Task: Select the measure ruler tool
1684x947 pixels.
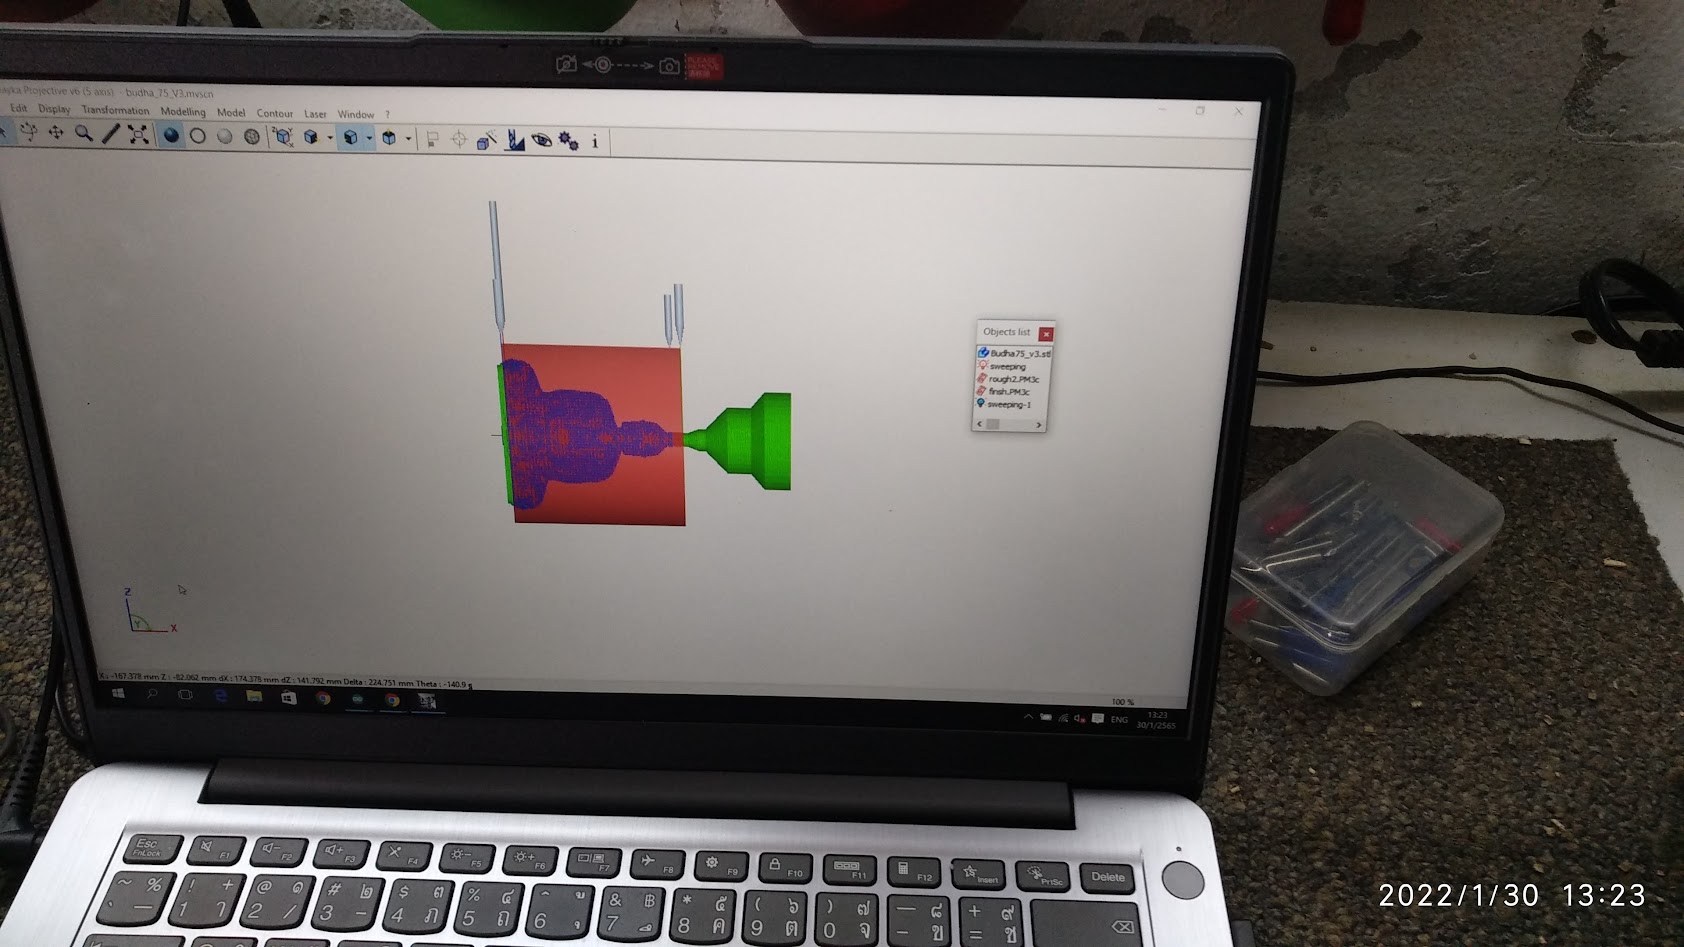Action: tap(111, 134)
